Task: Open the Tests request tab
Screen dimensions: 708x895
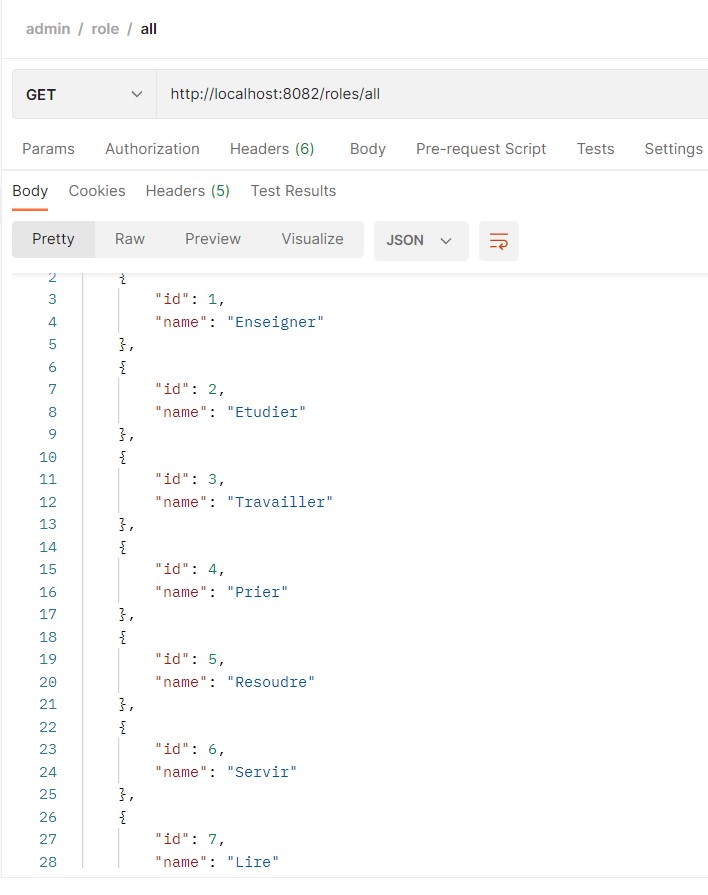Action: 595,148
